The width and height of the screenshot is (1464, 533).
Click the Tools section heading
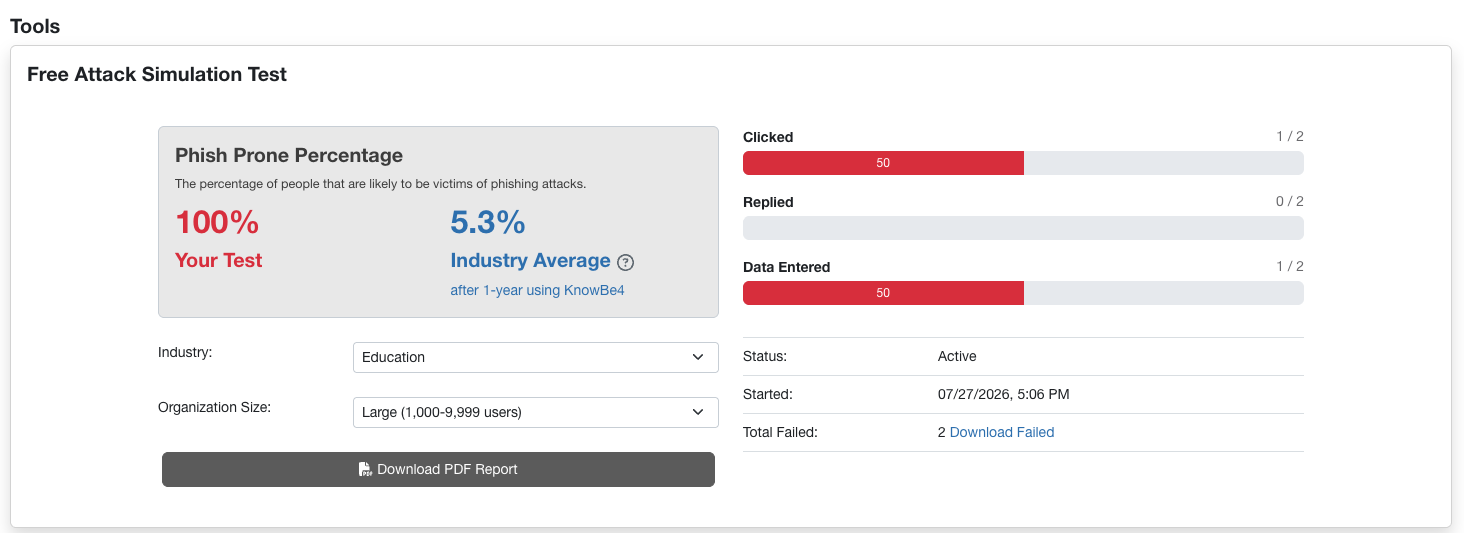(35, 26)
